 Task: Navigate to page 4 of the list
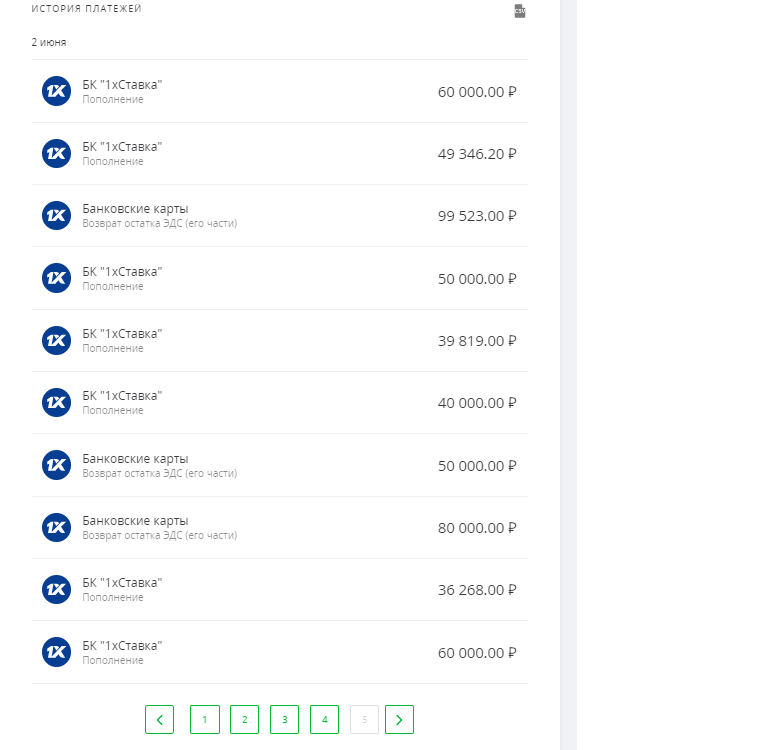(324, 719)
